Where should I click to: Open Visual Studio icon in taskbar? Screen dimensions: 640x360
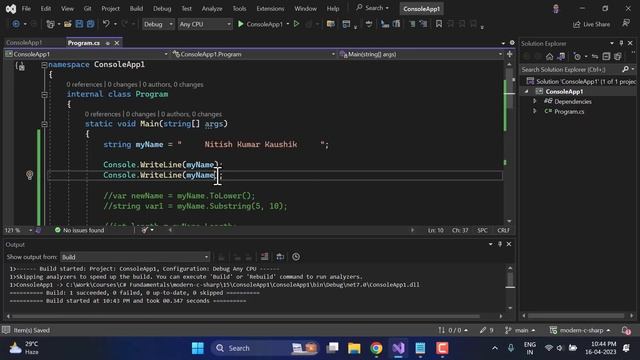click(398, 348)
